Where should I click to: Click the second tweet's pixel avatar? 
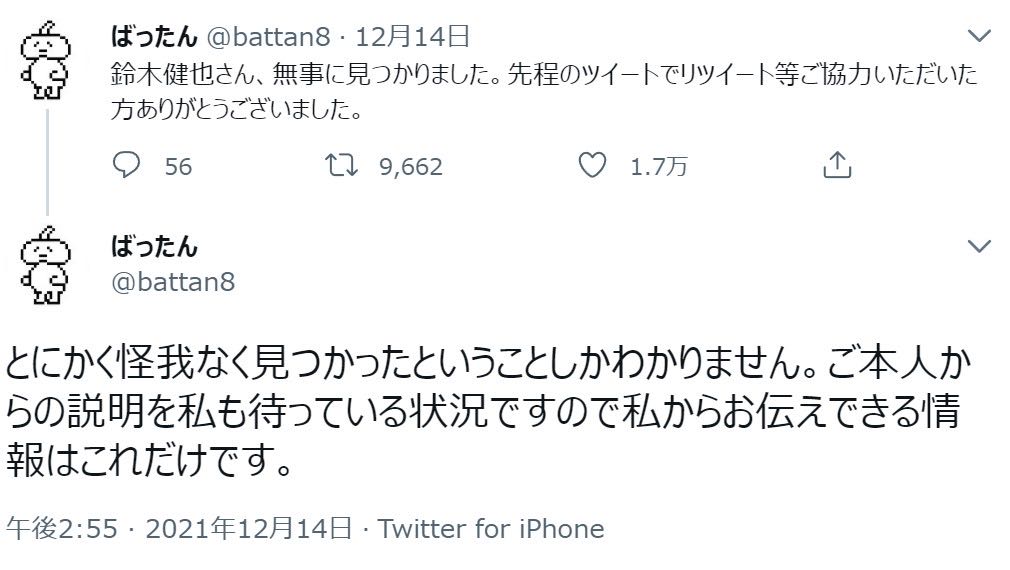pyautogui.click(x=44, y=265)
